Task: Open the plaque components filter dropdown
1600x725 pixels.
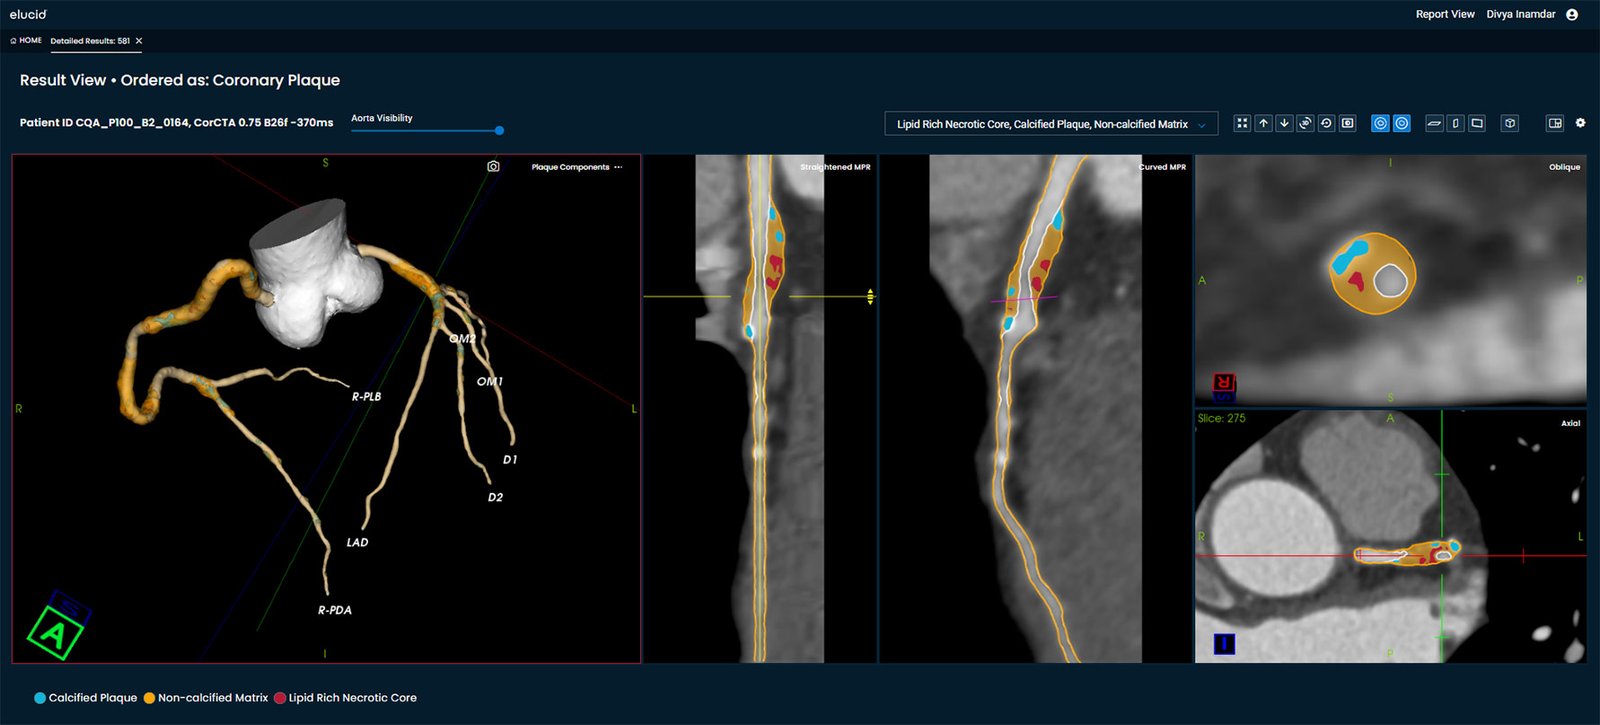Action: (1051, 124)
